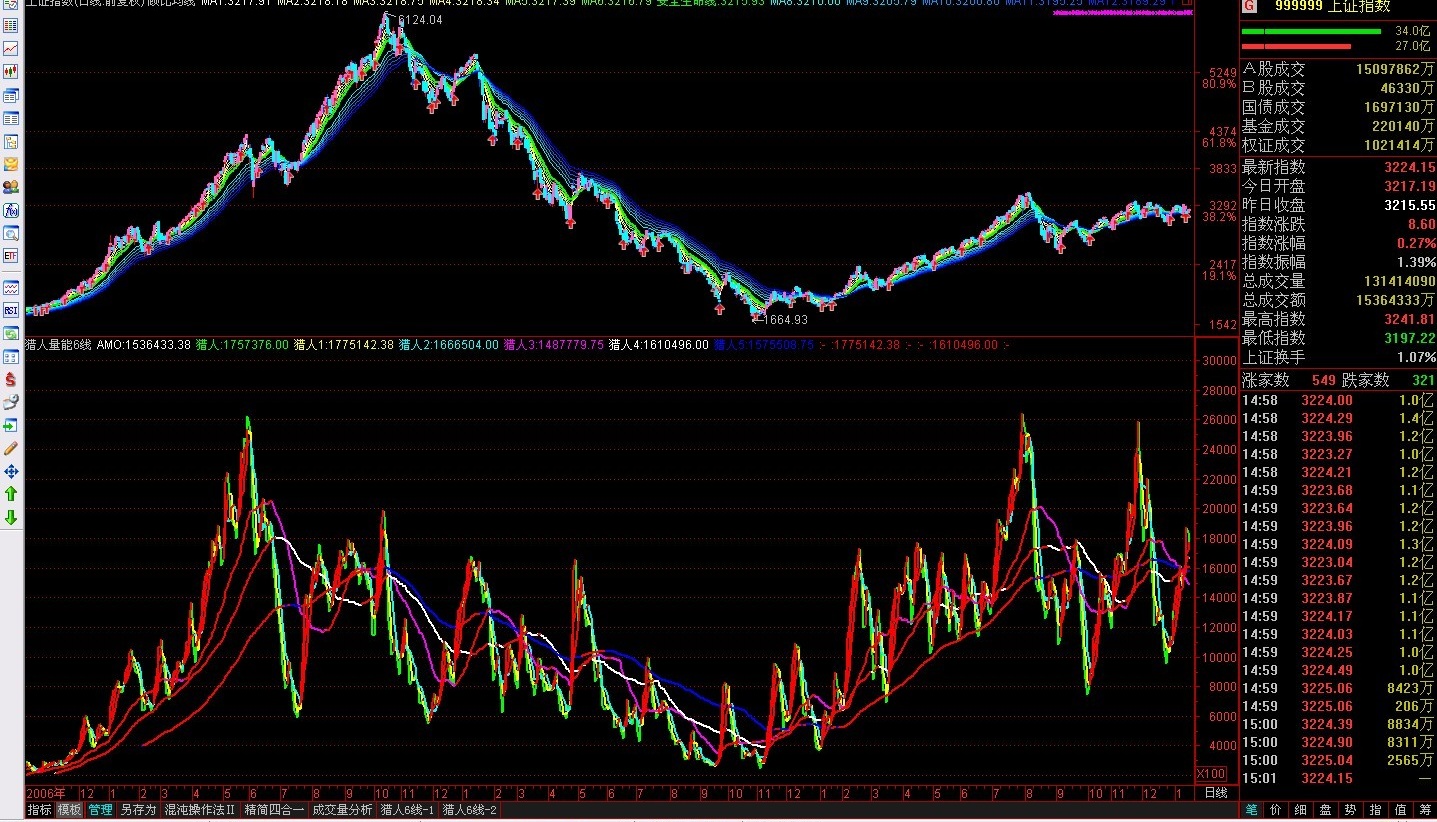Viewport: 1437px width, 822px height.
Task: Open the 指标 tab below the chart
Action: tap(39, 810)
